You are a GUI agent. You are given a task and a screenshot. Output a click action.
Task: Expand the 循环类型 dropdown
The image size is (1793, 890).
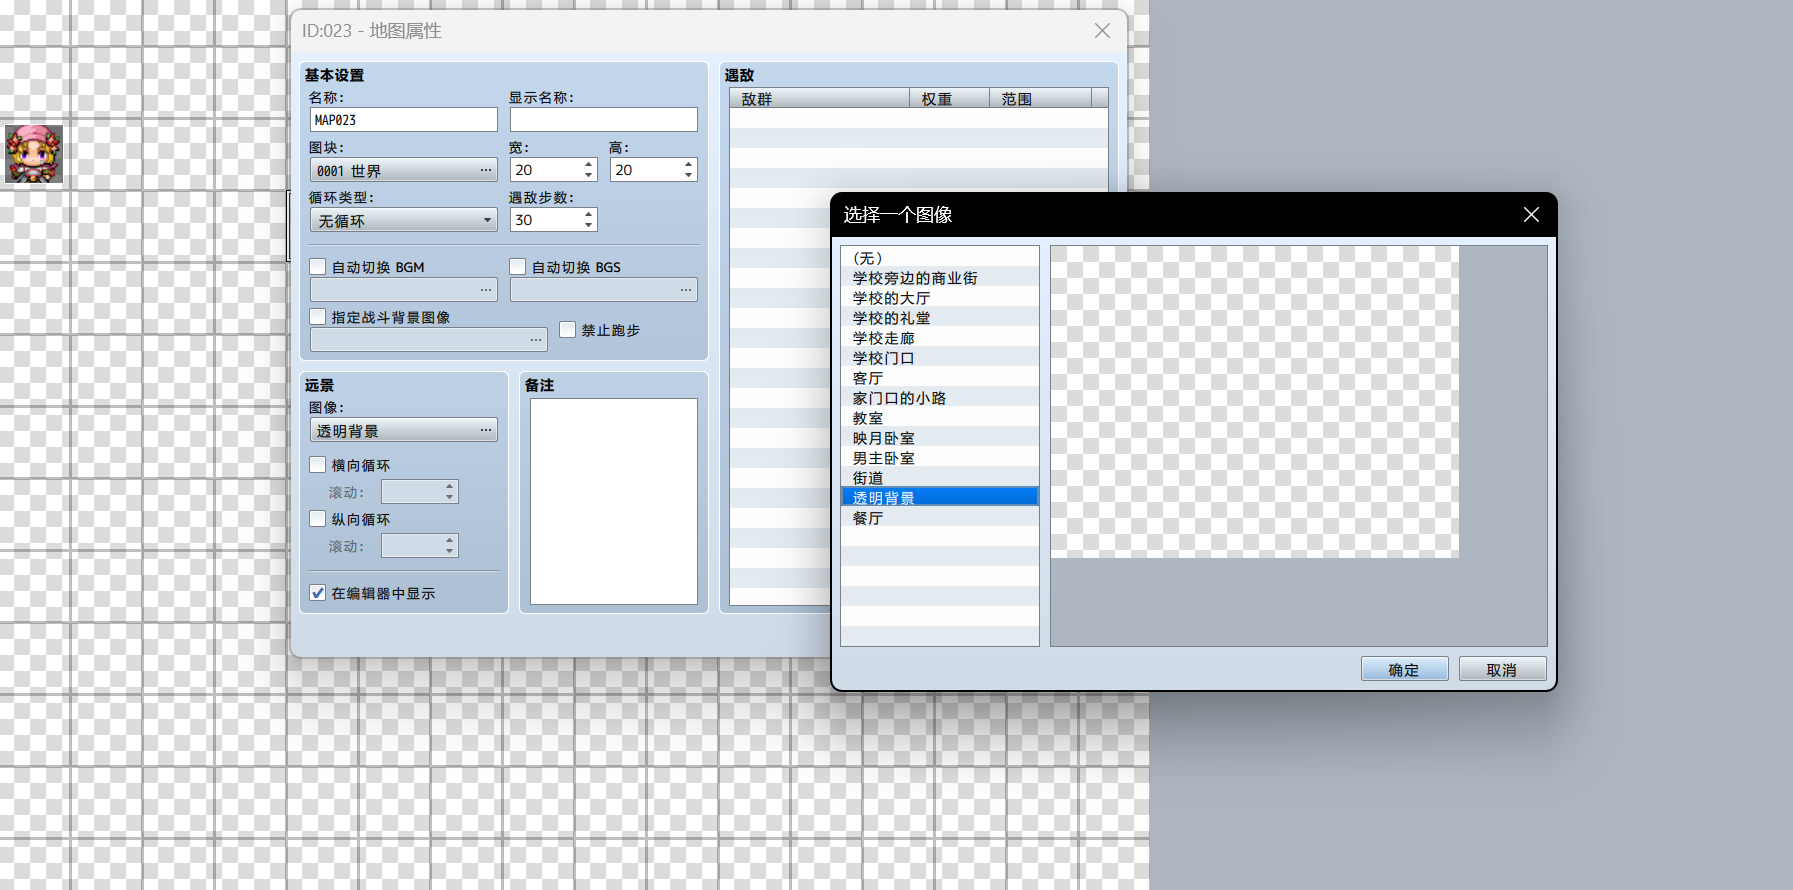tap(404, 220)
